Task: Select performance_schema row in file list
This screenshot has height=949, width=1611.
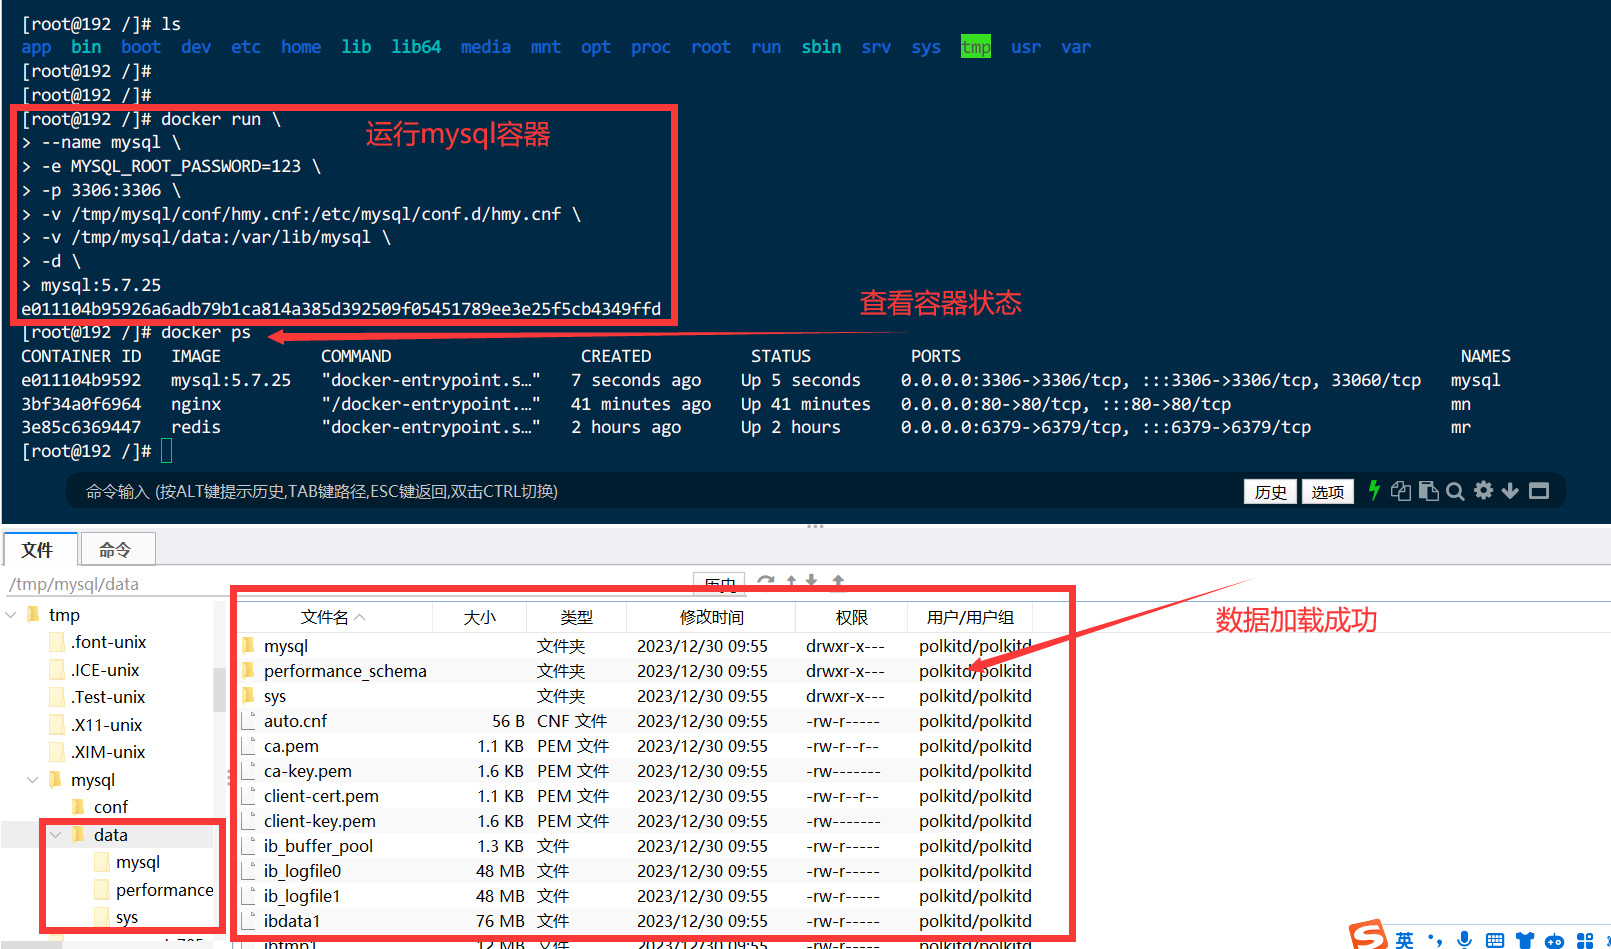Action: (637, 671)
